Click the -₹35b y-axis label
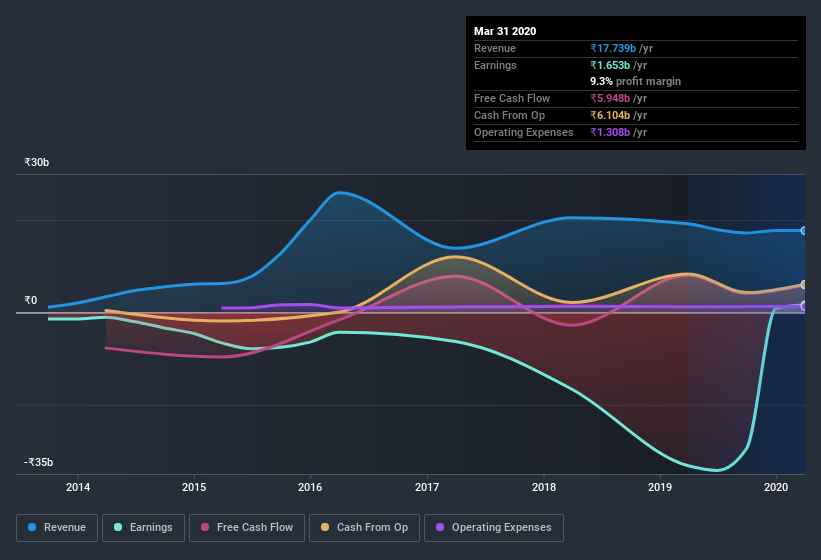 coord(38,462)
